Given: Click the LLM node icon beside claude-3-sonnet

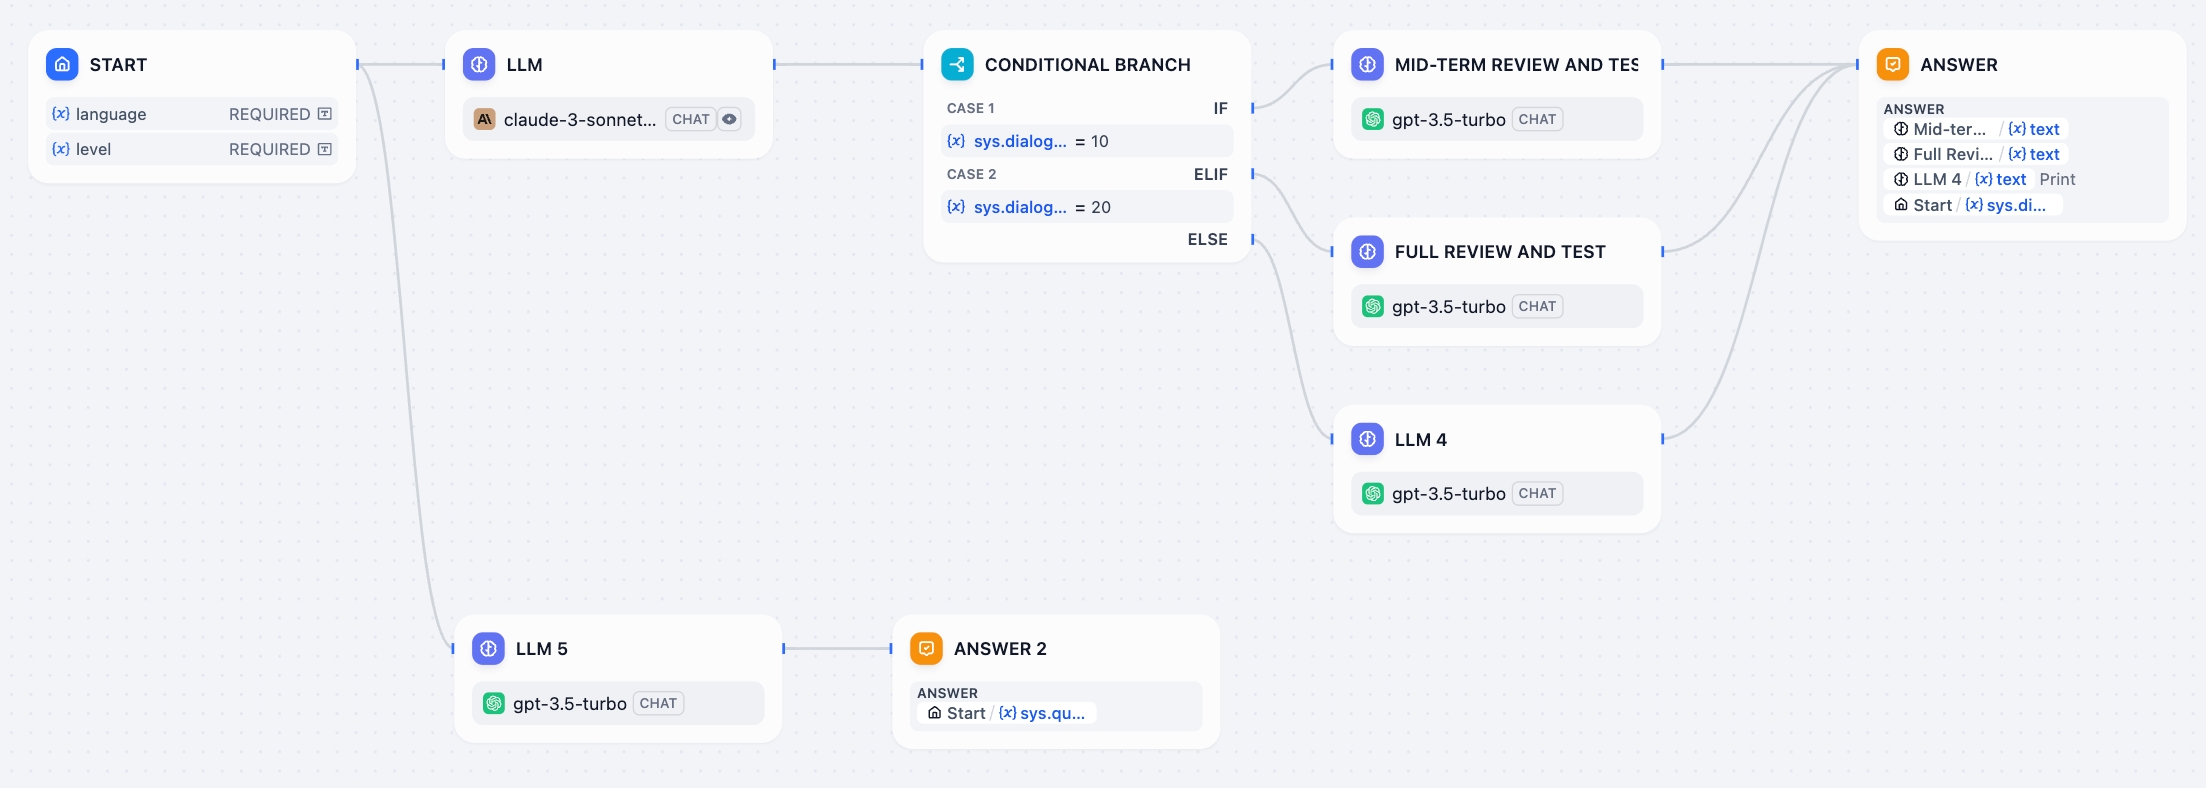Looking at the screenshot, I should click(479, 64).
